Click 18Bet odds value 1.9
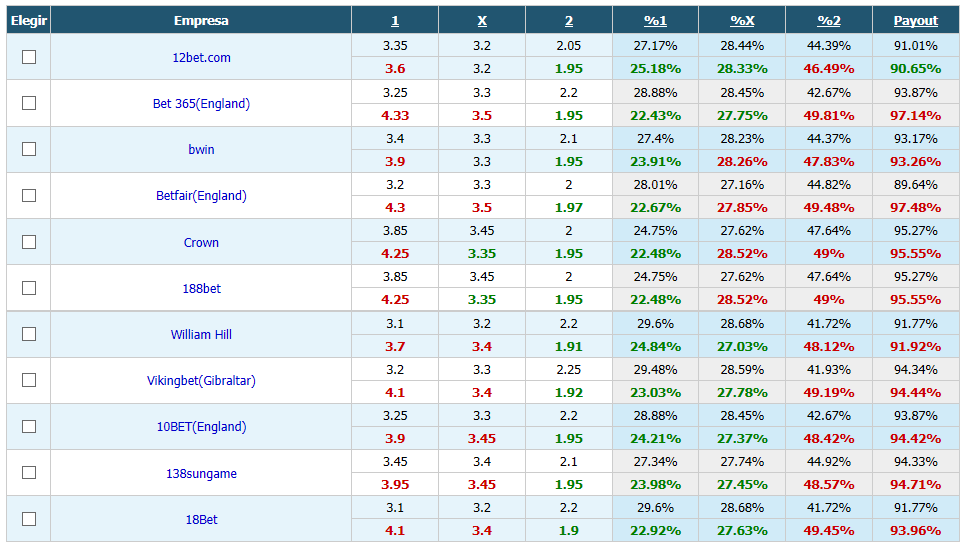 coord(569,530)
